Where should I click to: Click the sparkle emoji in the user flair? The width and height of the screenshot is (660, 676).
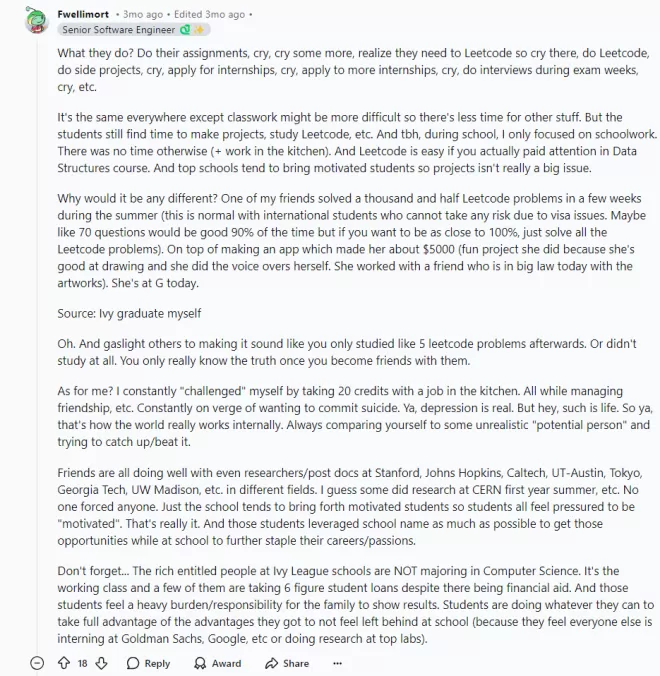(199, 30)
